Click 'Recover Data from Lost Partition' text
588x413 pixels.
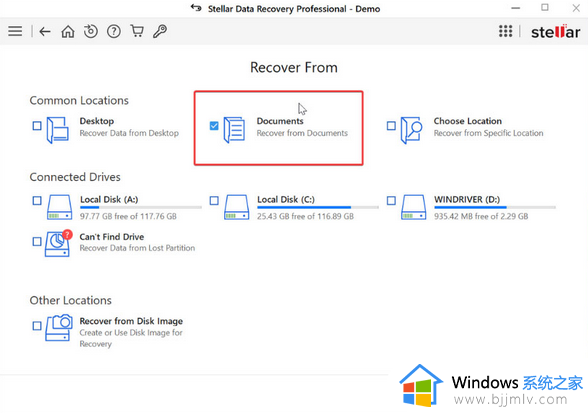coord(137,248)
